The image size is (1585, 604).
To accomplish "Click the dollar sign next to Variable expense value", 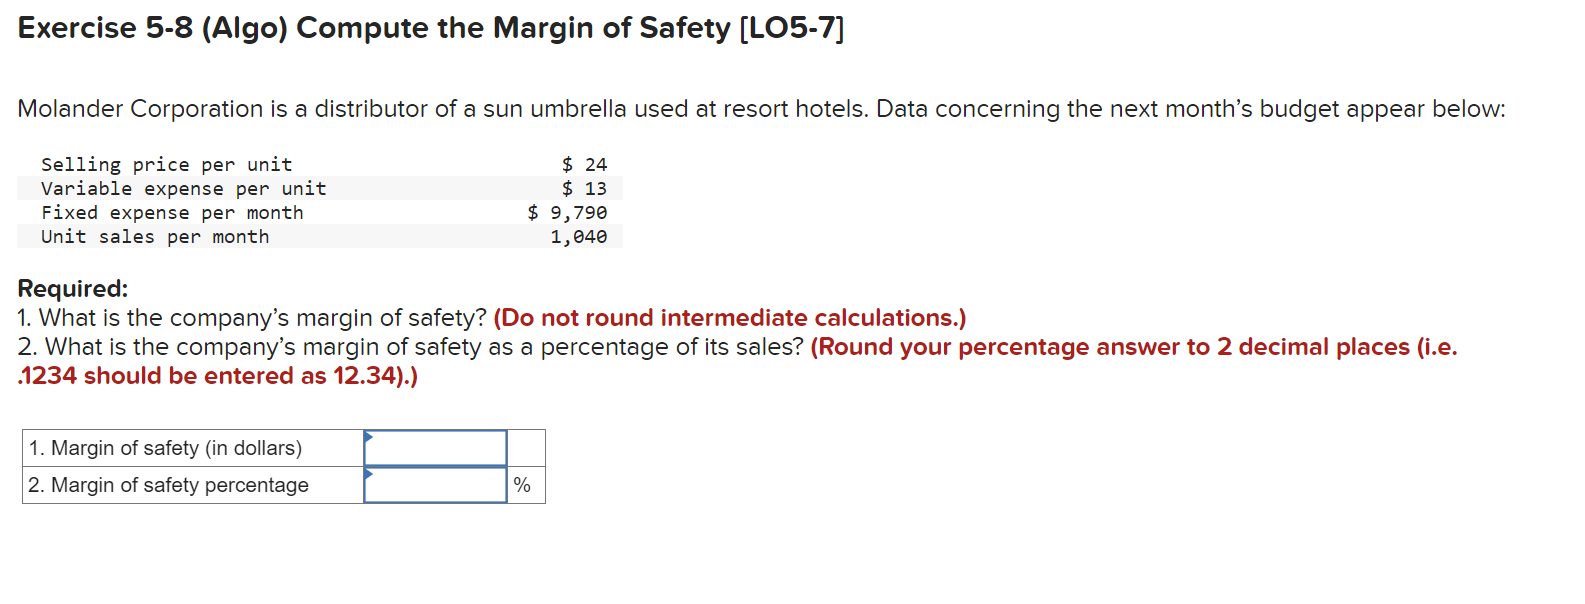I will click(x=567, y=188).
